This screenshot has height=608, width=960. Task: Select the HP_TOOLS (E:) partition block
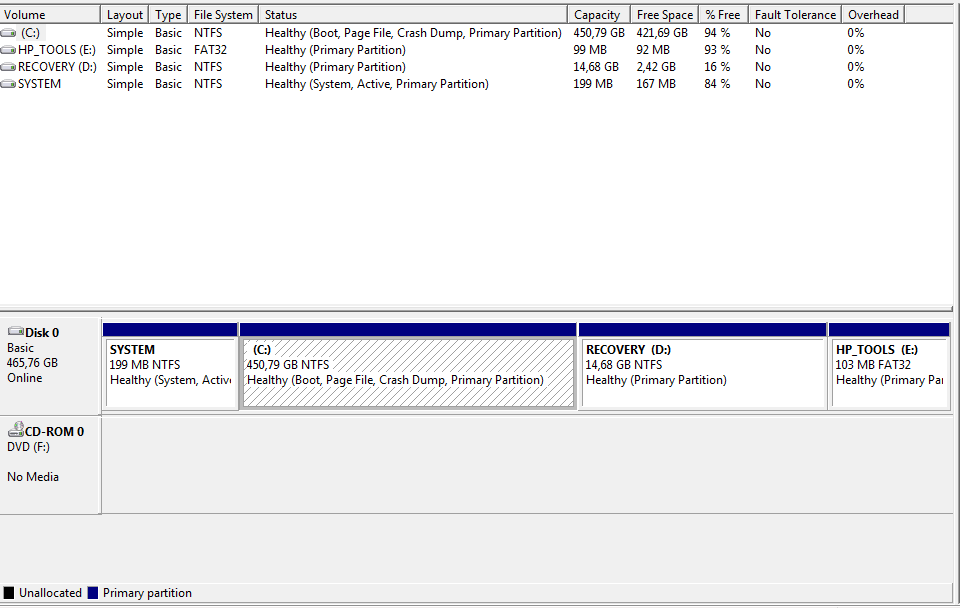coord(889,373)
